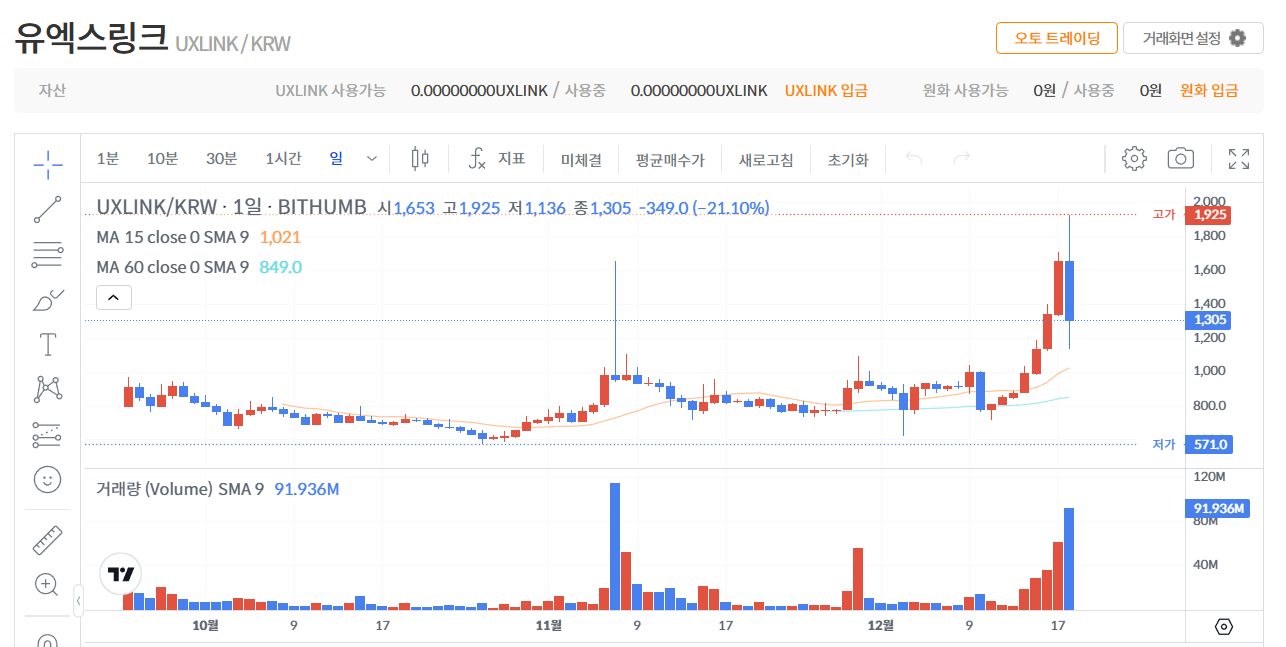
Task: Select the text annotation tool
Action: (47, 345)
